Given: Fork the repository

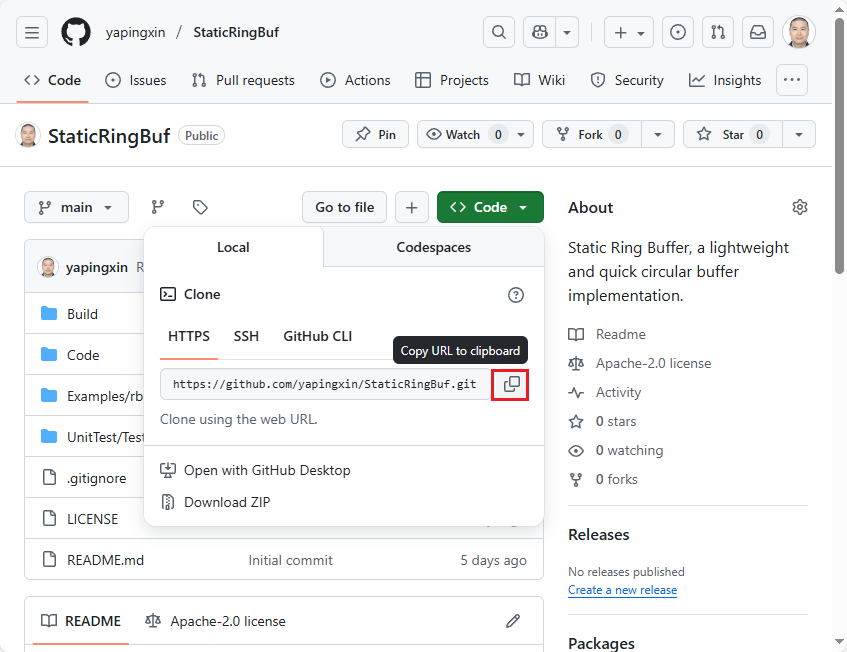Looking at the screenshot, I should pyautogui.click(x=591, y=135).
